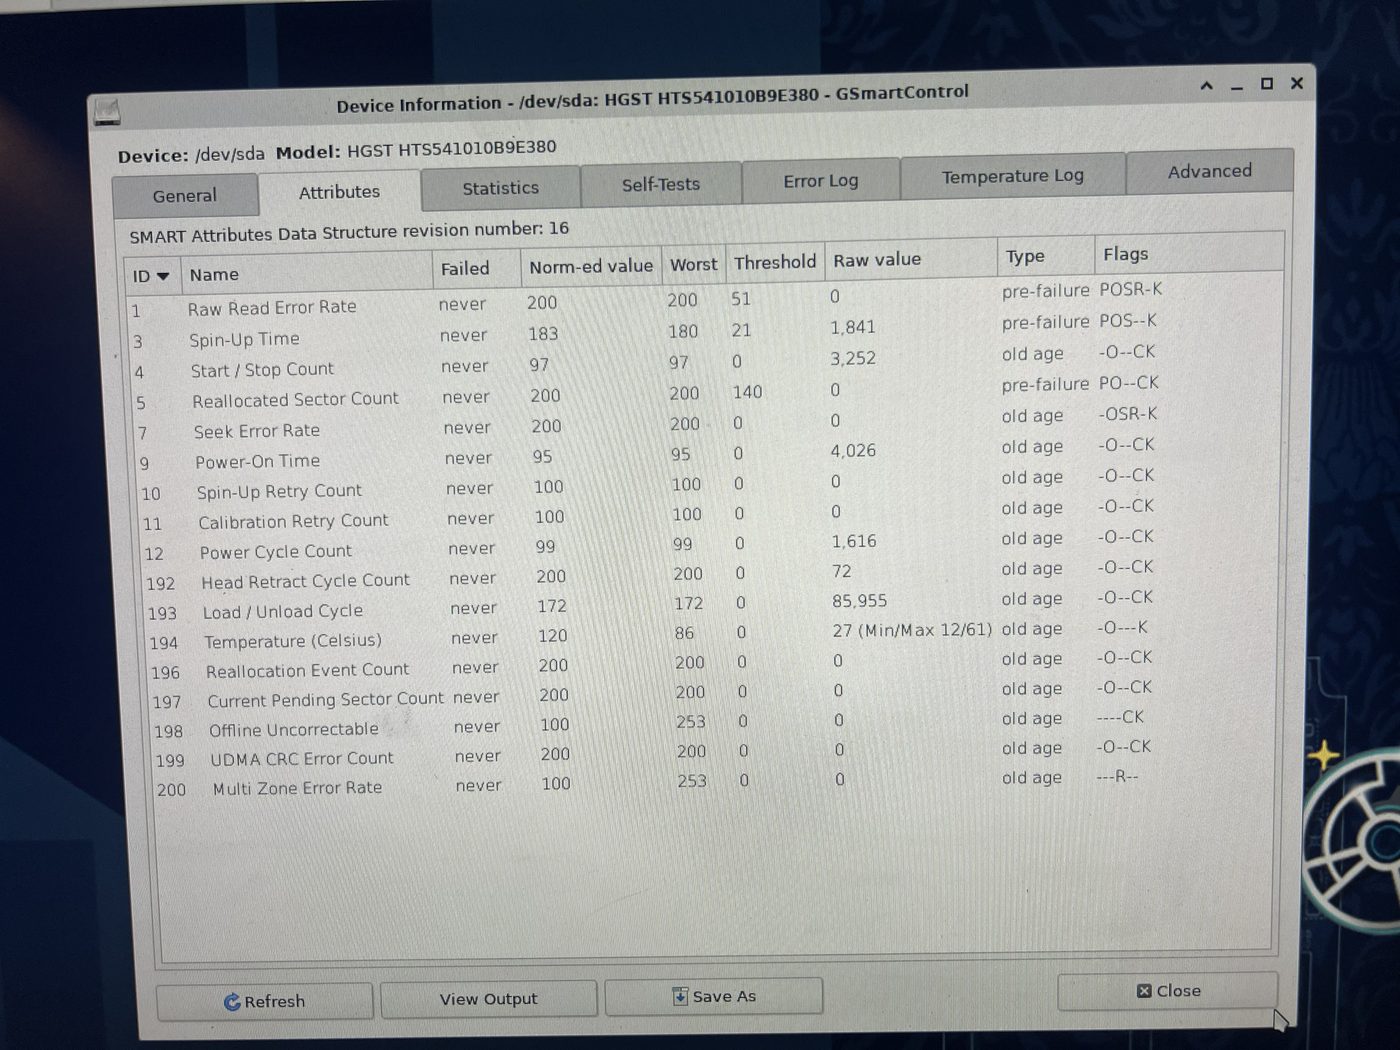The height and width of the screenshot is (1050, 1400).
Task: Switch to the General tab
Action: pyautogui.click(x=185, y=196)
